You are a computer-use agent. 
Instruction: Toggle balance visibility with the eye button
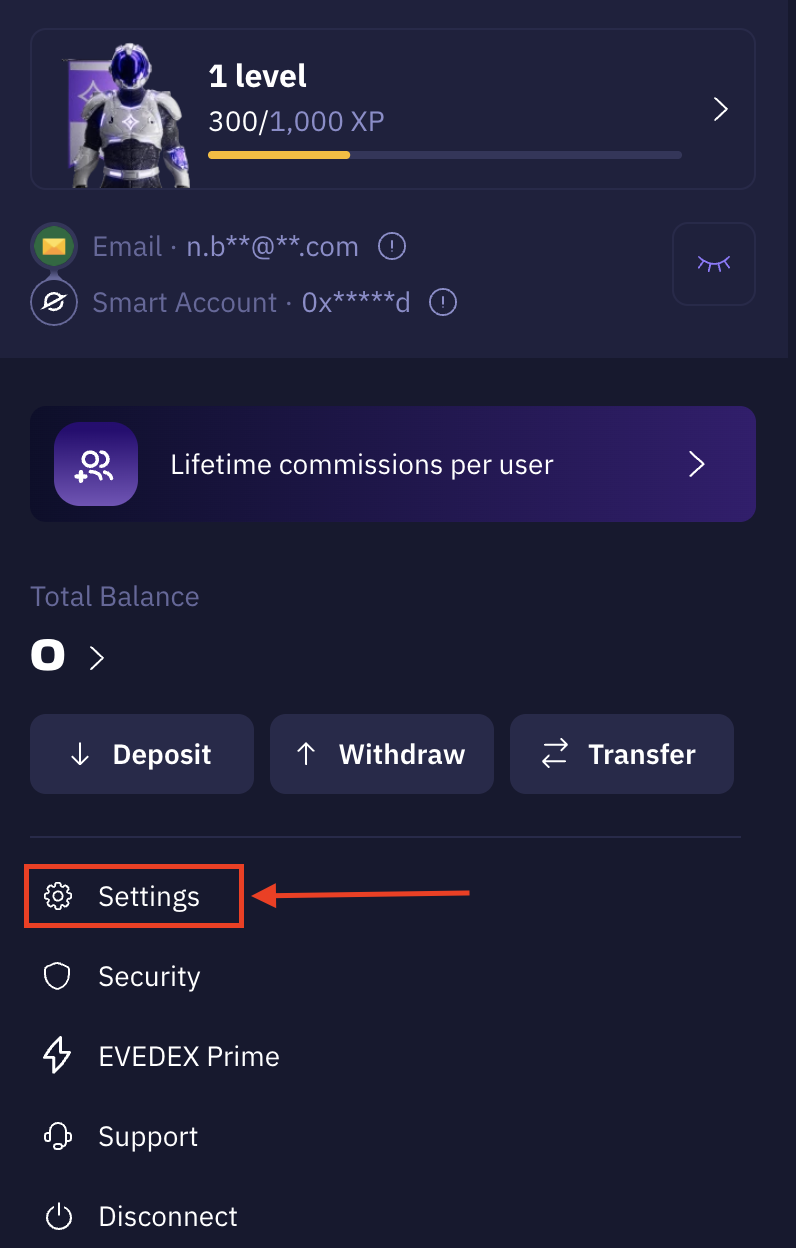[x=714, y=264]
